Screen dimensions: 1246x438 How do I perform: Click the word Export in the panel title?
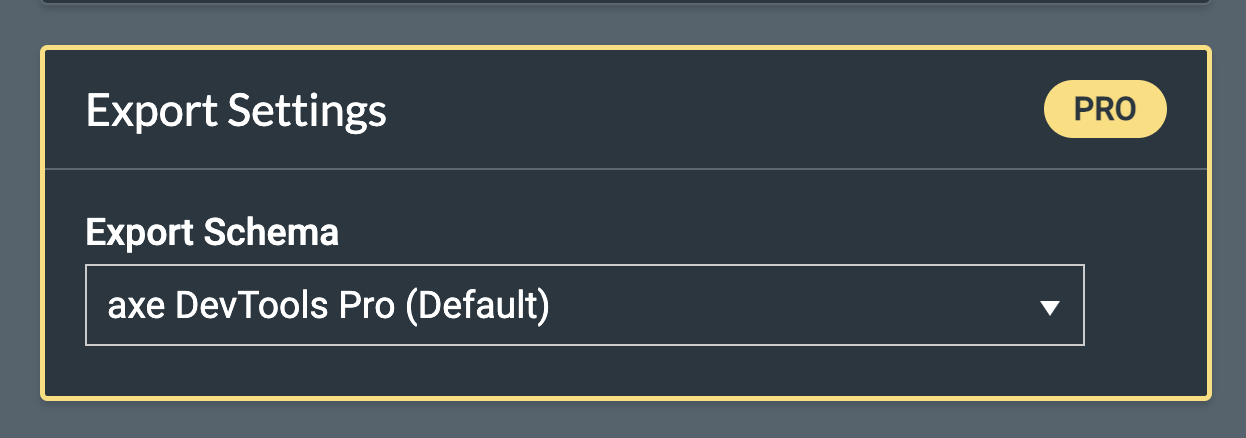pyautogui.click(x=151, y=110)
